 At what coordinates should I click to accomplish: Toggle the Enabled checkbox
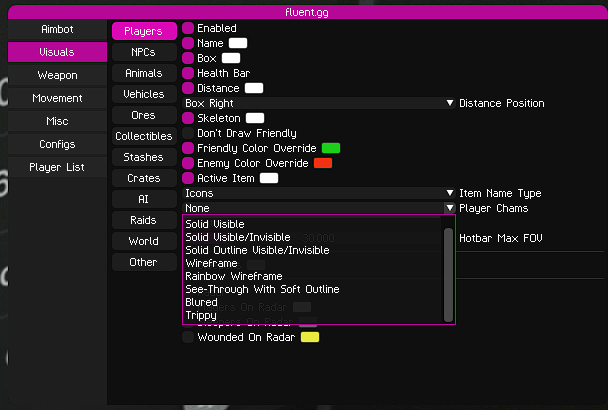188,28
